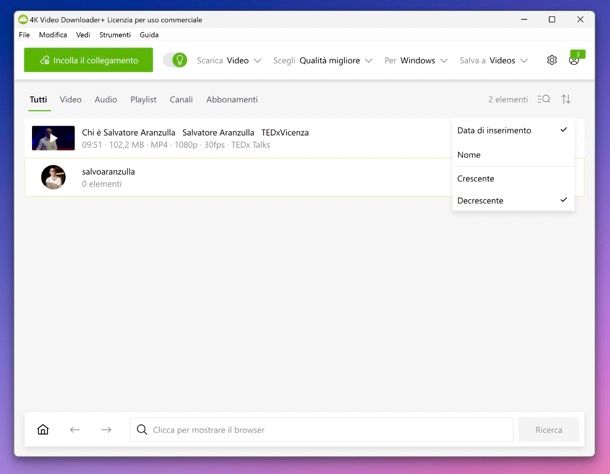Open the Strumenti menu
The width and height of the screenshot is (610, 474).
tap(115, 35)
